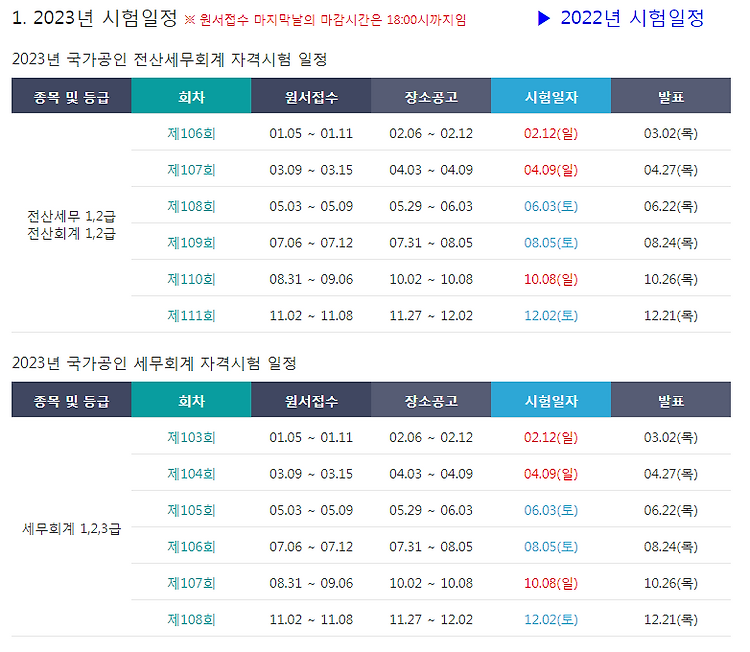Click the 회차 header in the 전산세무회계 table
This screenshot has width=750, height=652.
191,97
